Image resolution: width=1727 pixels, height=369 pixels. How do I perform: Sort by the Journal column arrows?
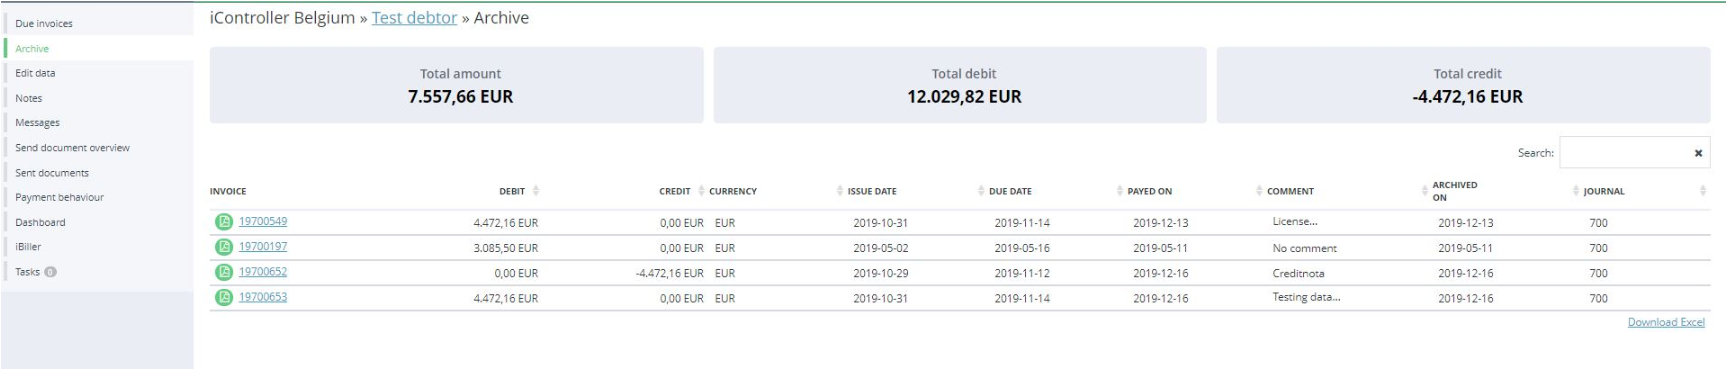point(1702,191)
